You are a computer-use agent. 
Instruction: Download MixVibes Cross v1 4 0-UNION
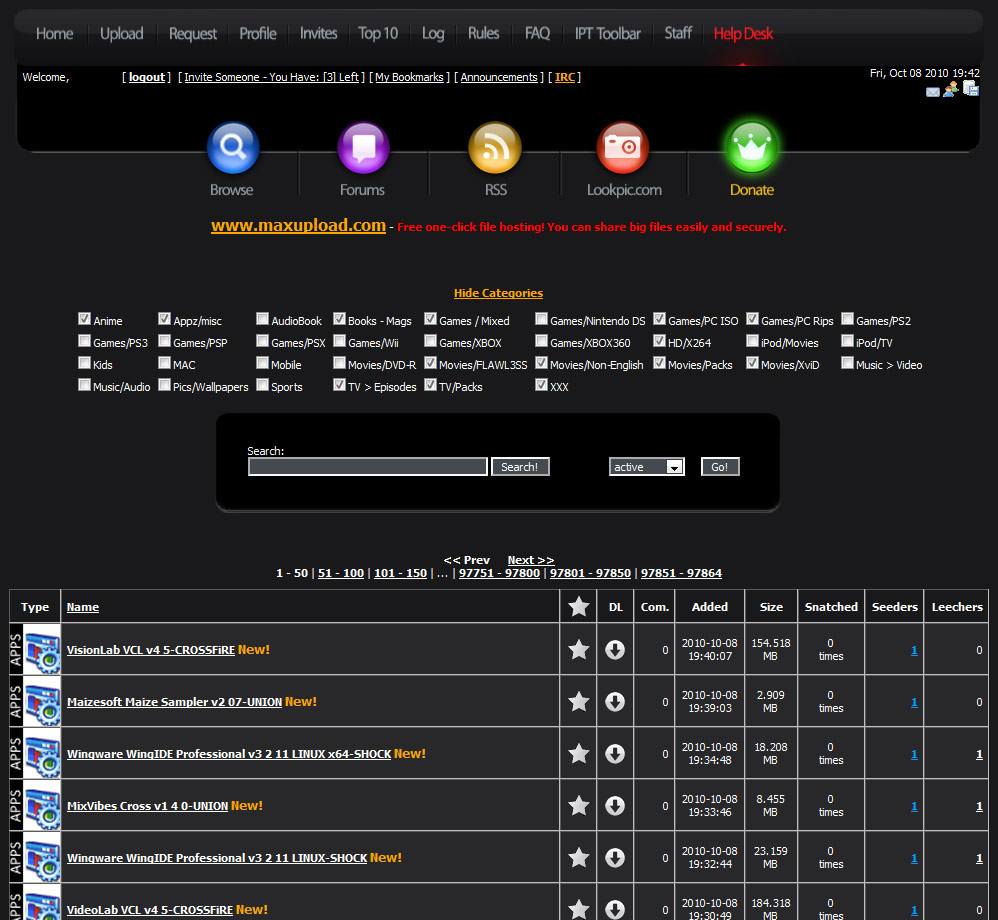click(x=615, y=805)
